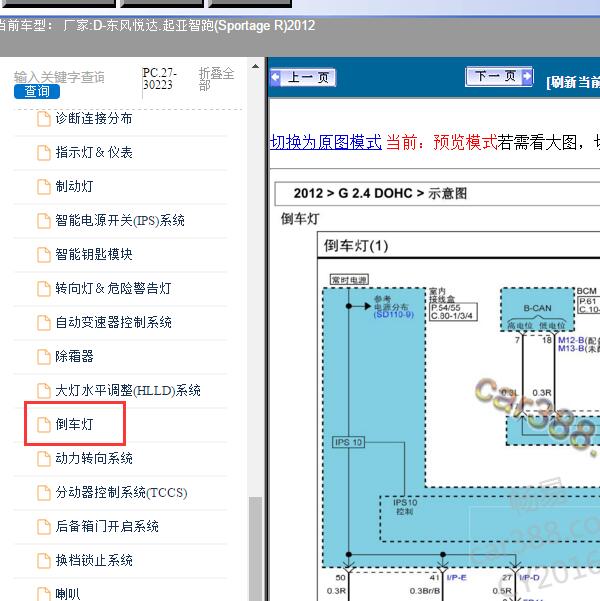Image resolution: width=600 pixels, height=601 pixels.
Task: Select 制动灯 in the list
Action: point(74,186)
